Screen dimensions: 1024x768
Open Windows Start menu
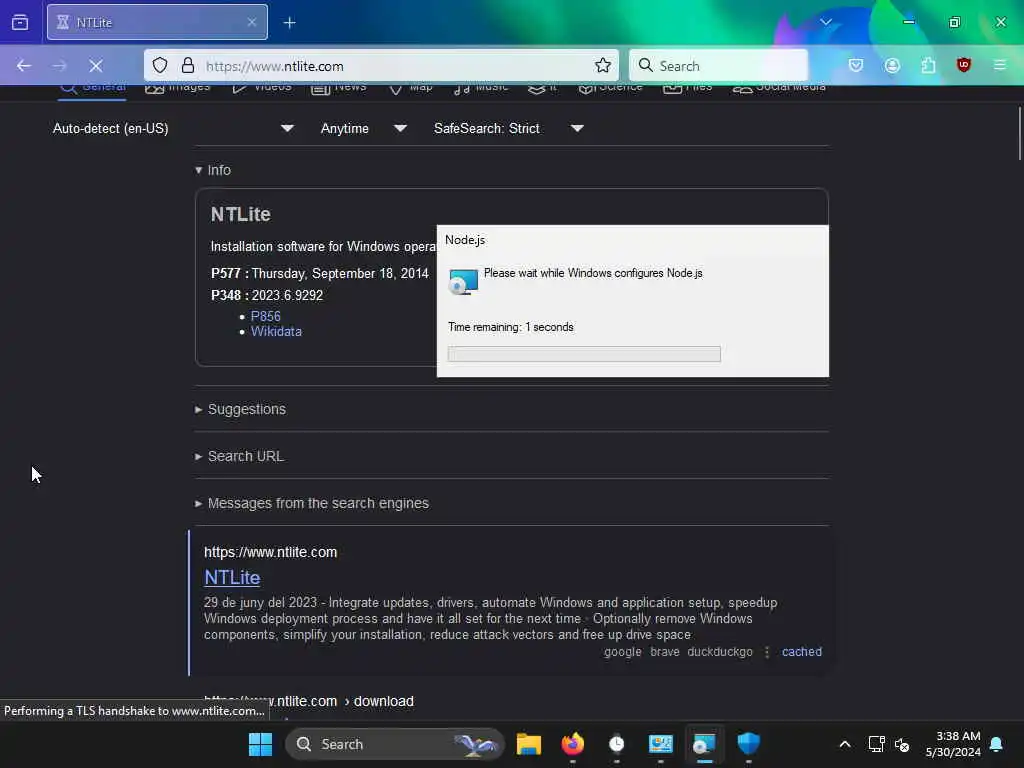(261, 744)
